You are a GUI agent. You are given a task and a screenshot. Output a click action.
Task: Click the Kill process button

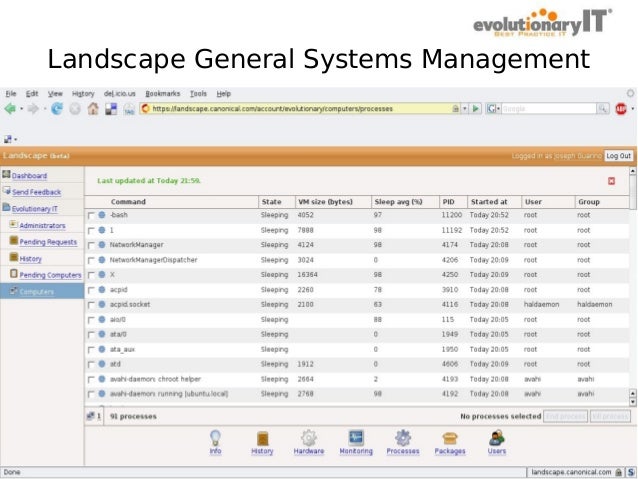pos(610,416)
